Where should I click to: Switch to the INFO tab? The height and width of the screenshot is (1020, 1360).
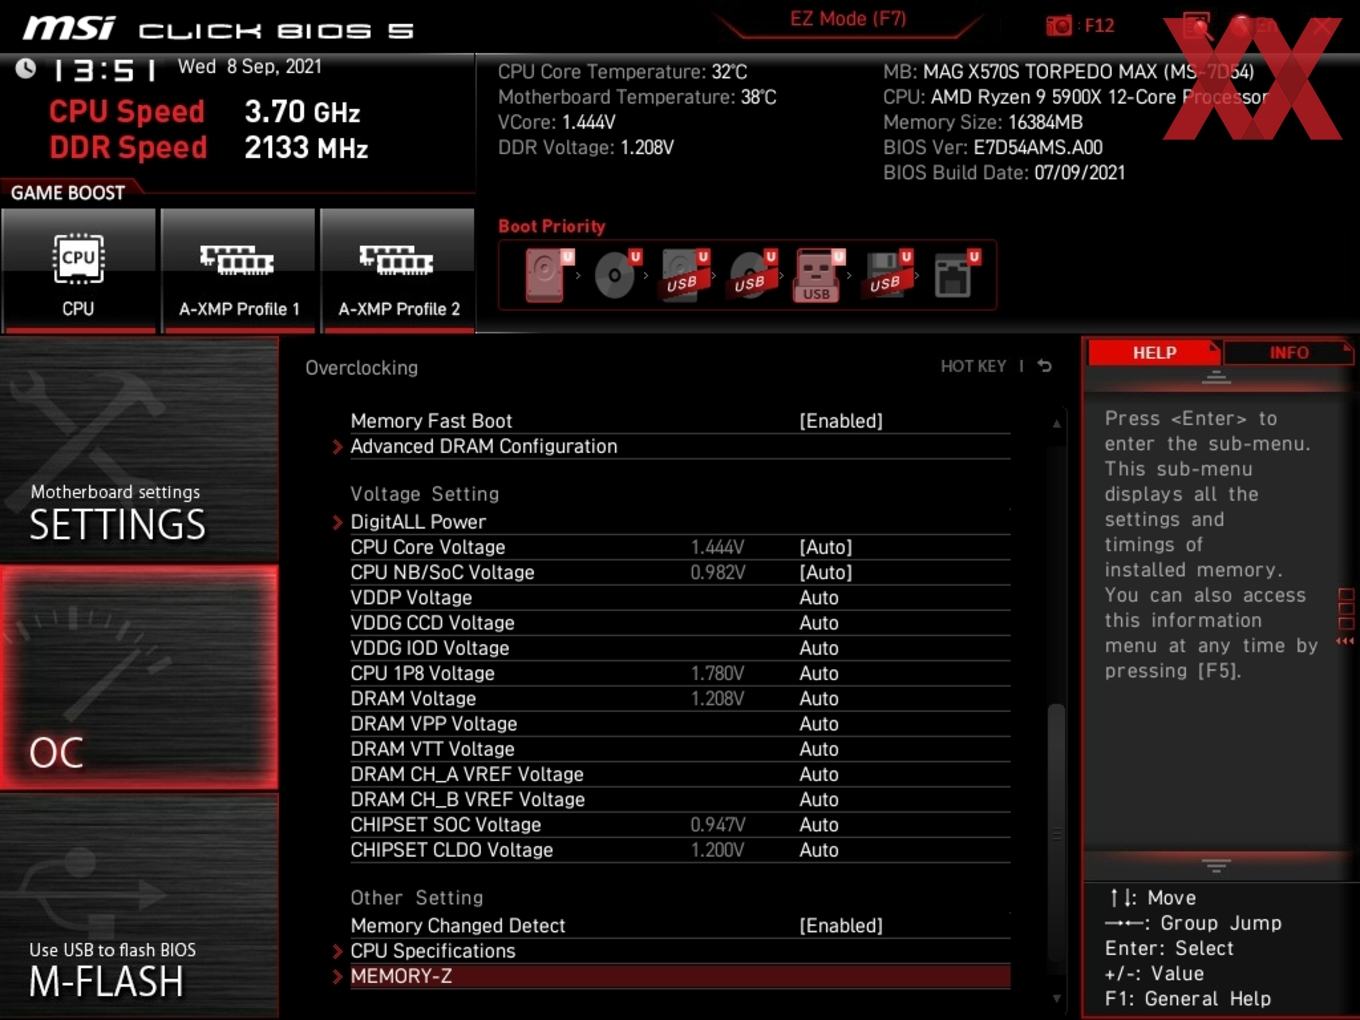tap(1288, 353)
